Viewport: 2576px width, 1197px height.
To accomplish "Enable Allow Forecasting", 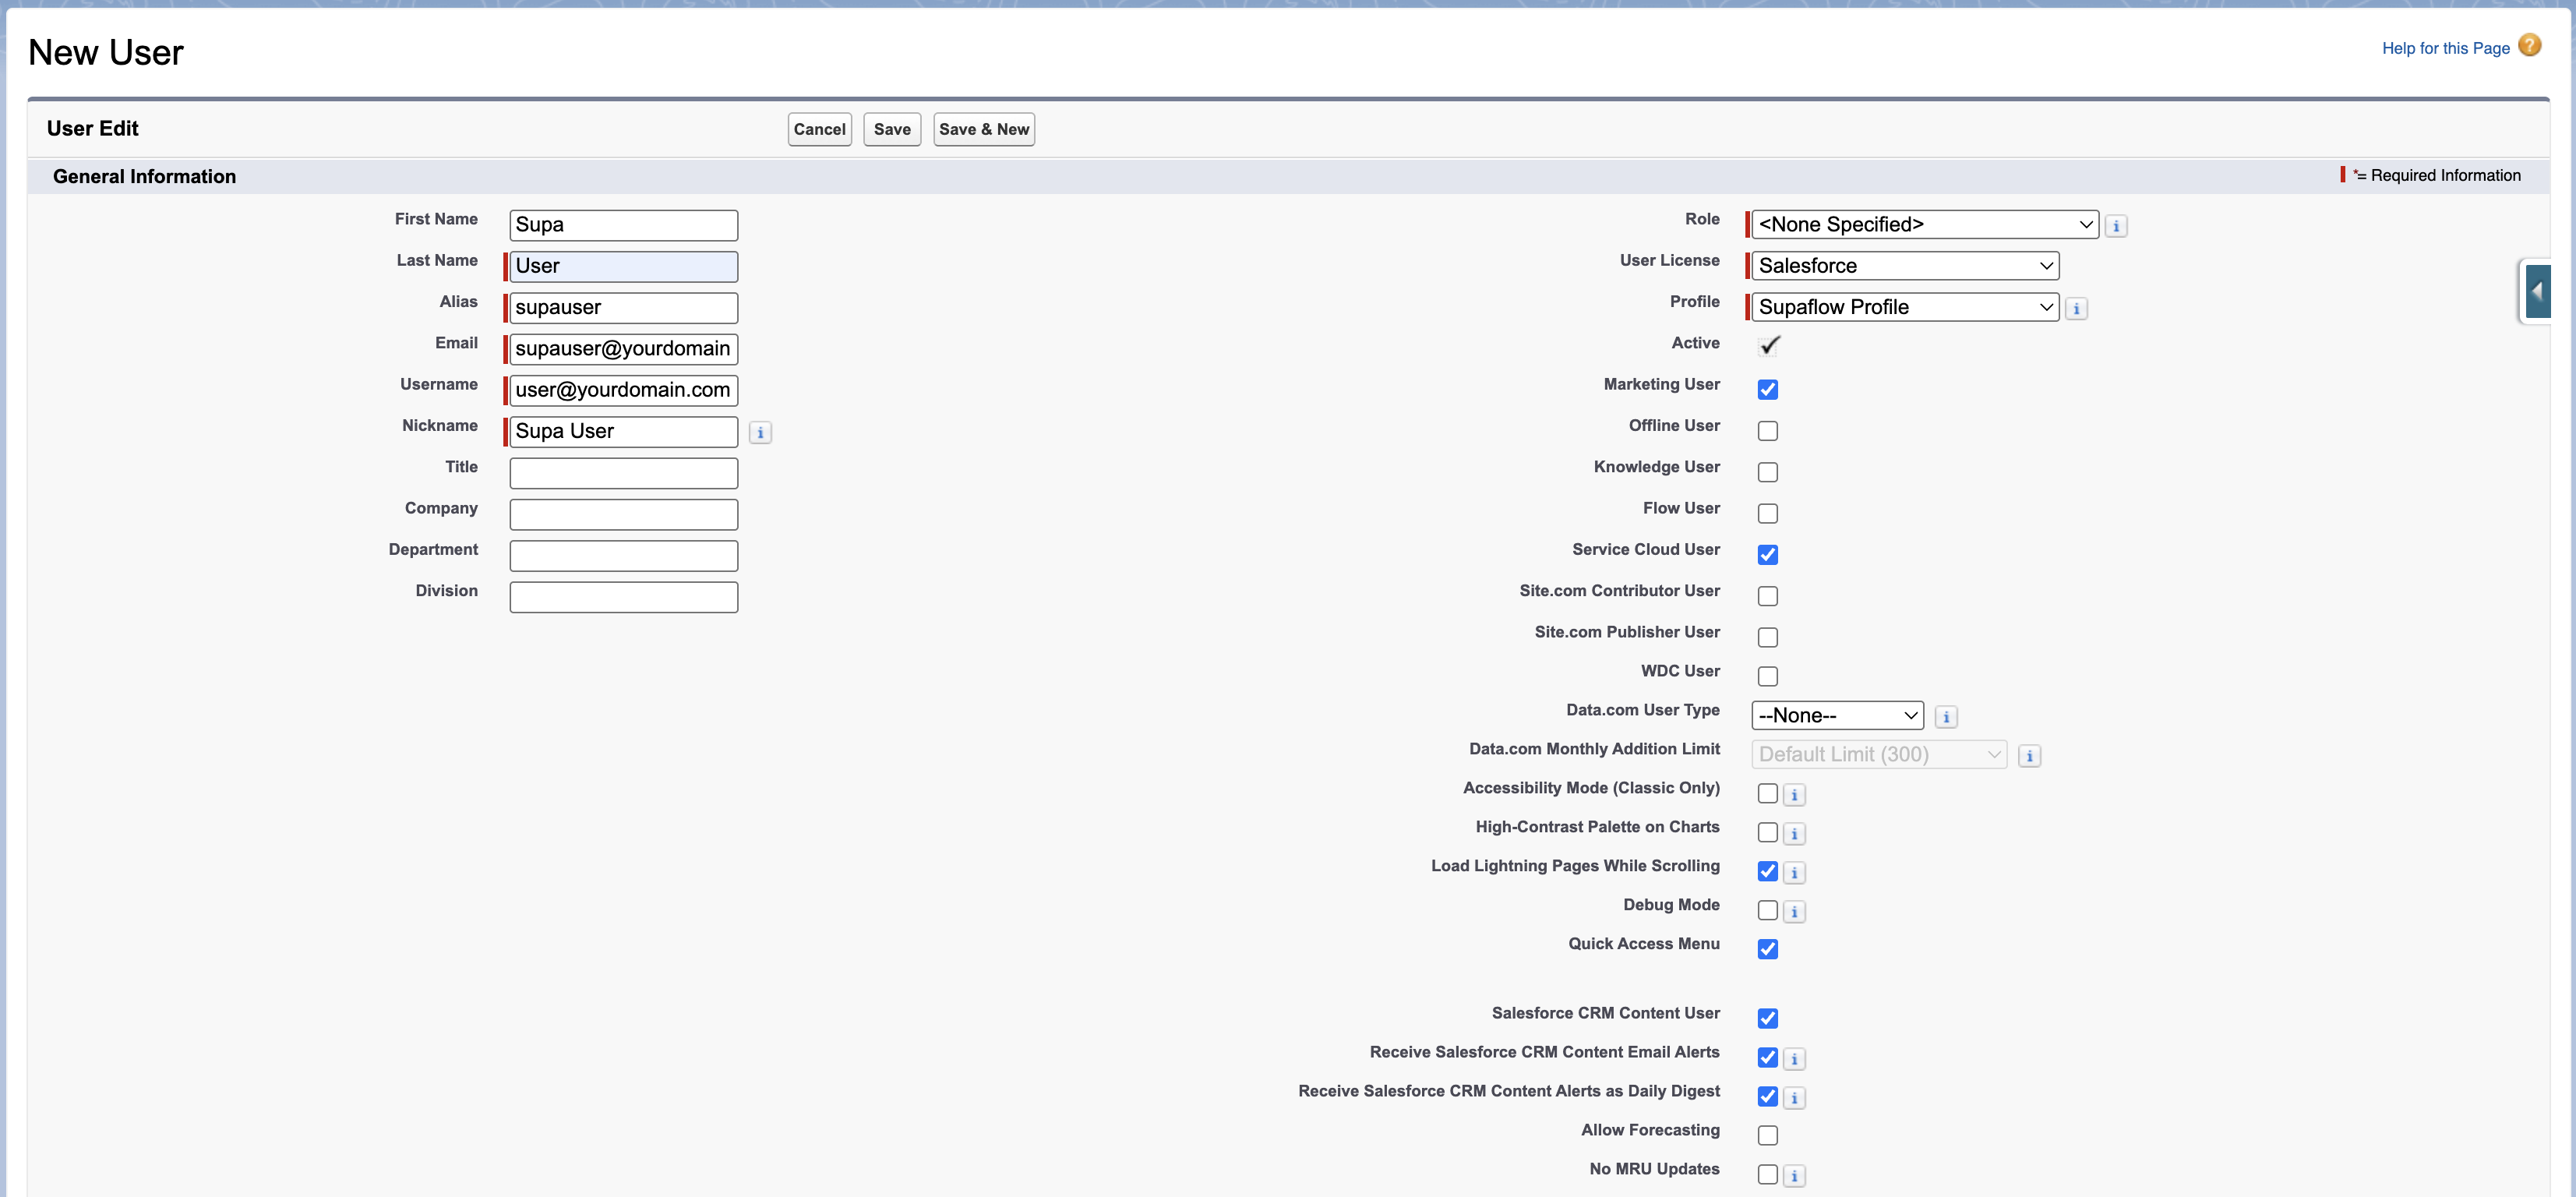I will [1768, 1135].
